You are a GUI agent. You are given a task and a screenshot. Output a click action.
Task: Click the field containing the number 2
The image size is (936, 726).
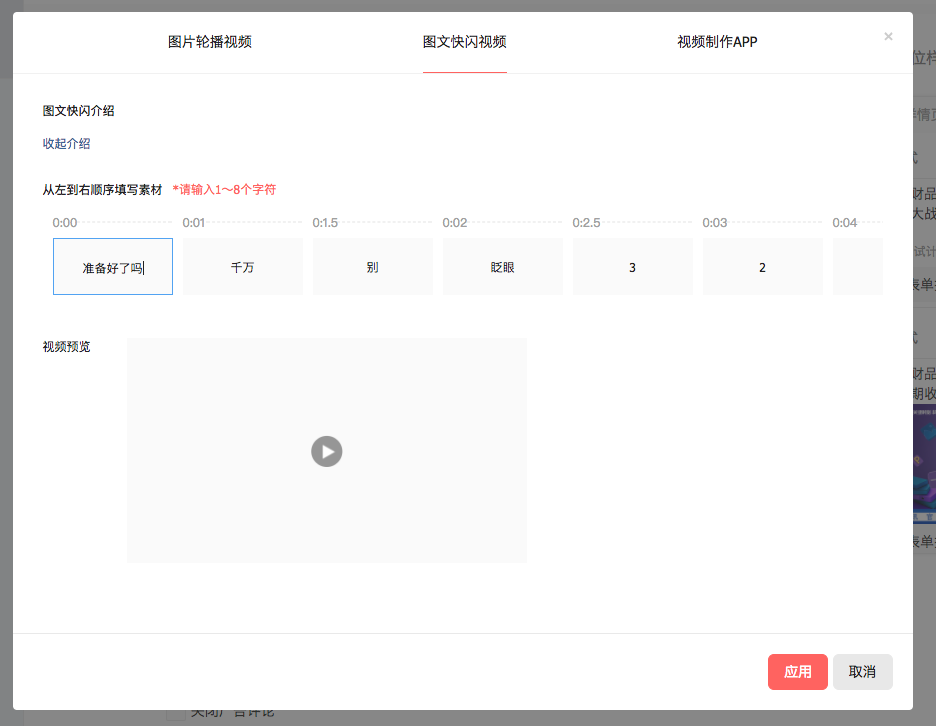pyautogui.click(x=762, y=267)
